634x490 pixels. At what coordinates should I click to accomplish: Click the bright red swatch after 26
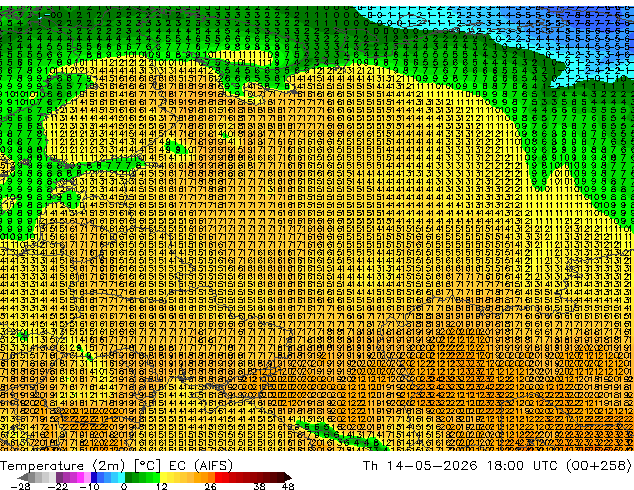tap(218, 477)
